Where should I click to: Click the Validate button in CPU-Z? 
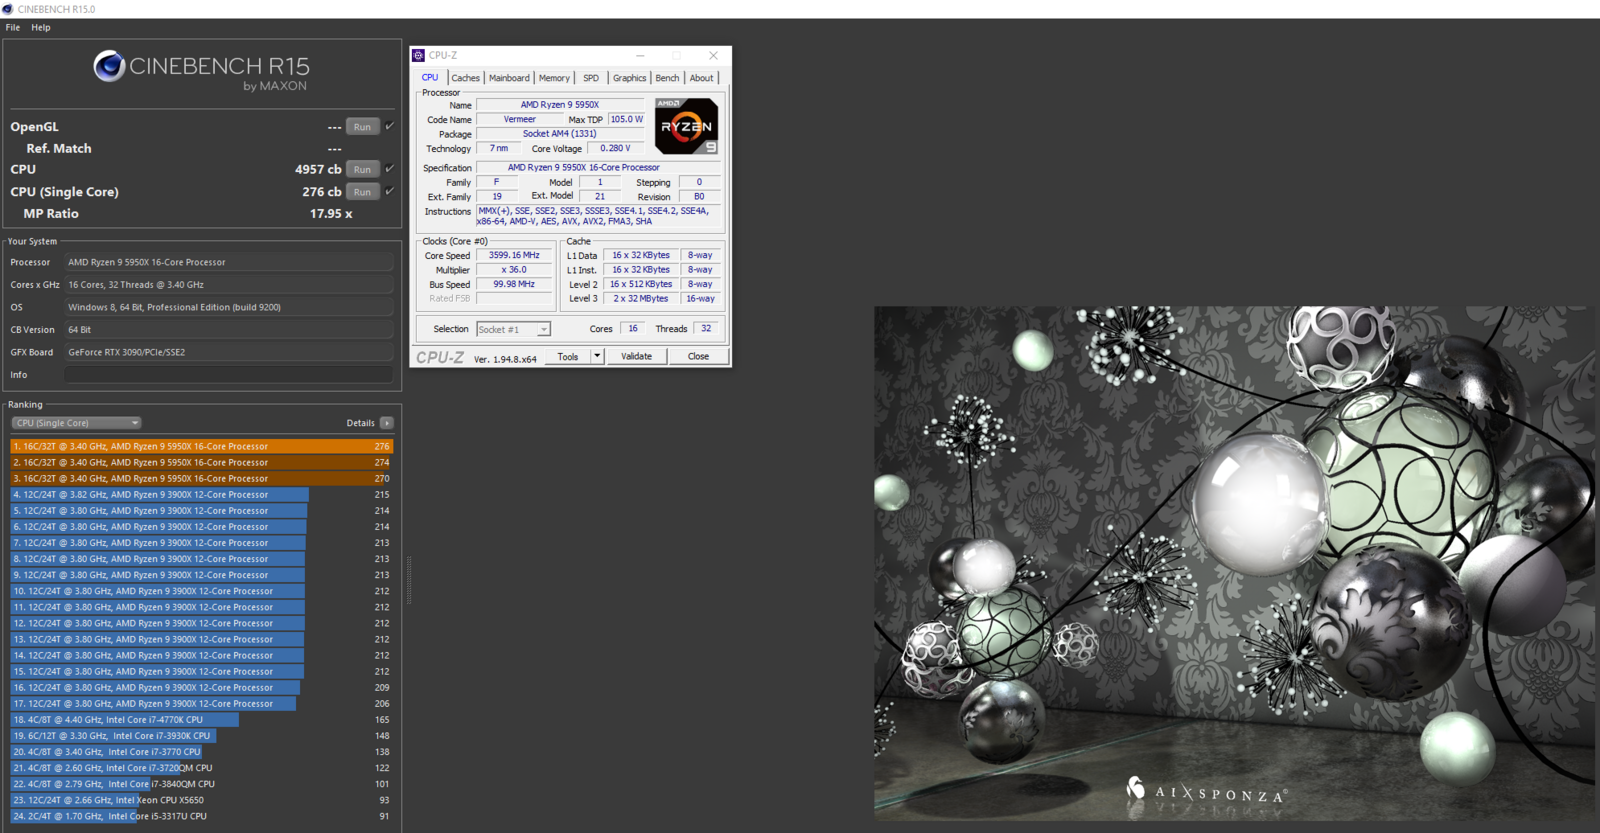click(636, 356)
